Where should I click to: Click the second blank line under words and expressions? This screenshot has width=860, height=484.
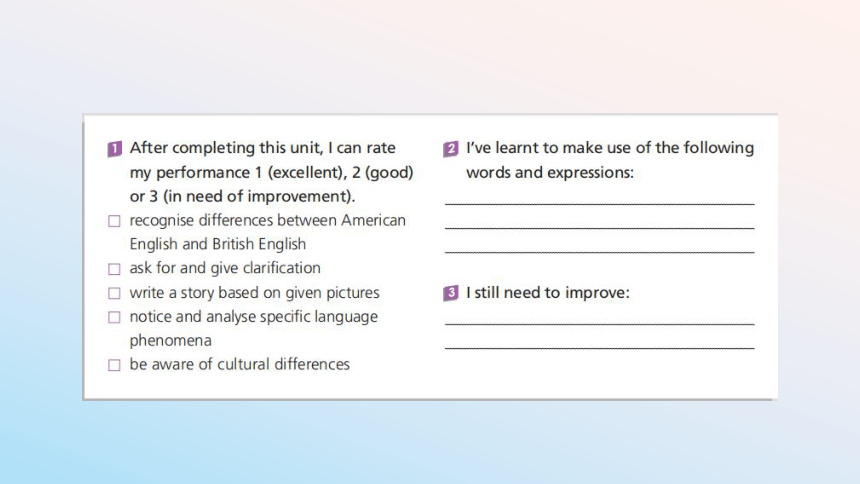(599, 228)
